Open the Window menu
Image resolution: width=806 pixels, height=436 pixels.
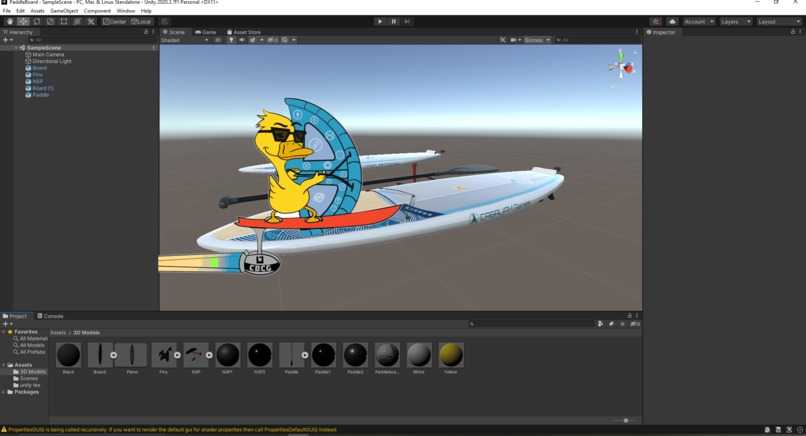[126, 11]
